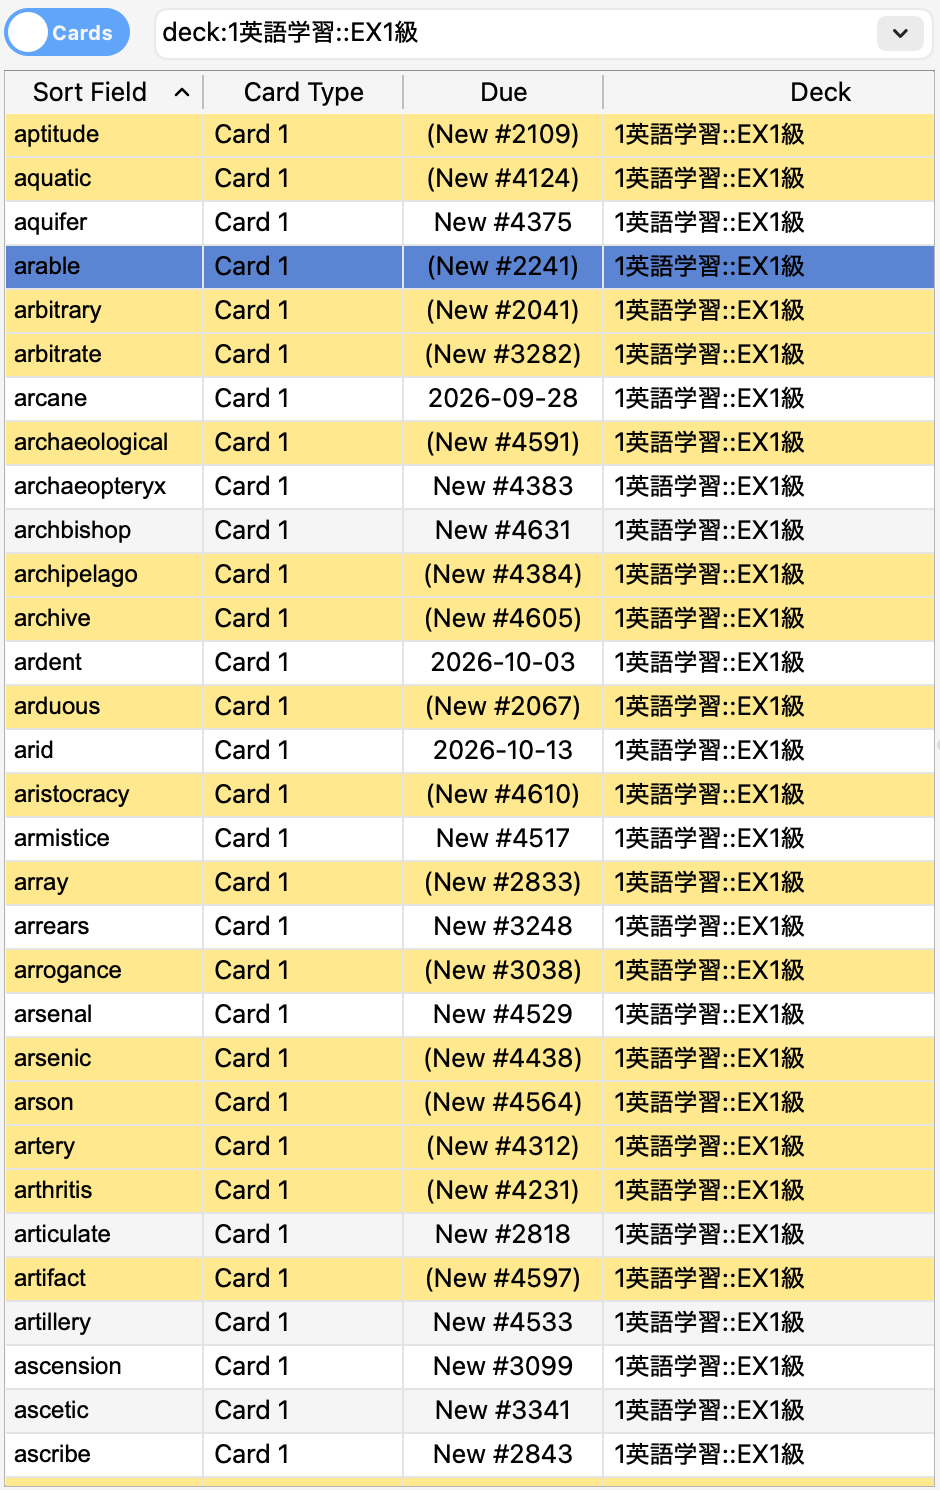
Task: Sort by the Due column header
Action: (503, 92)
